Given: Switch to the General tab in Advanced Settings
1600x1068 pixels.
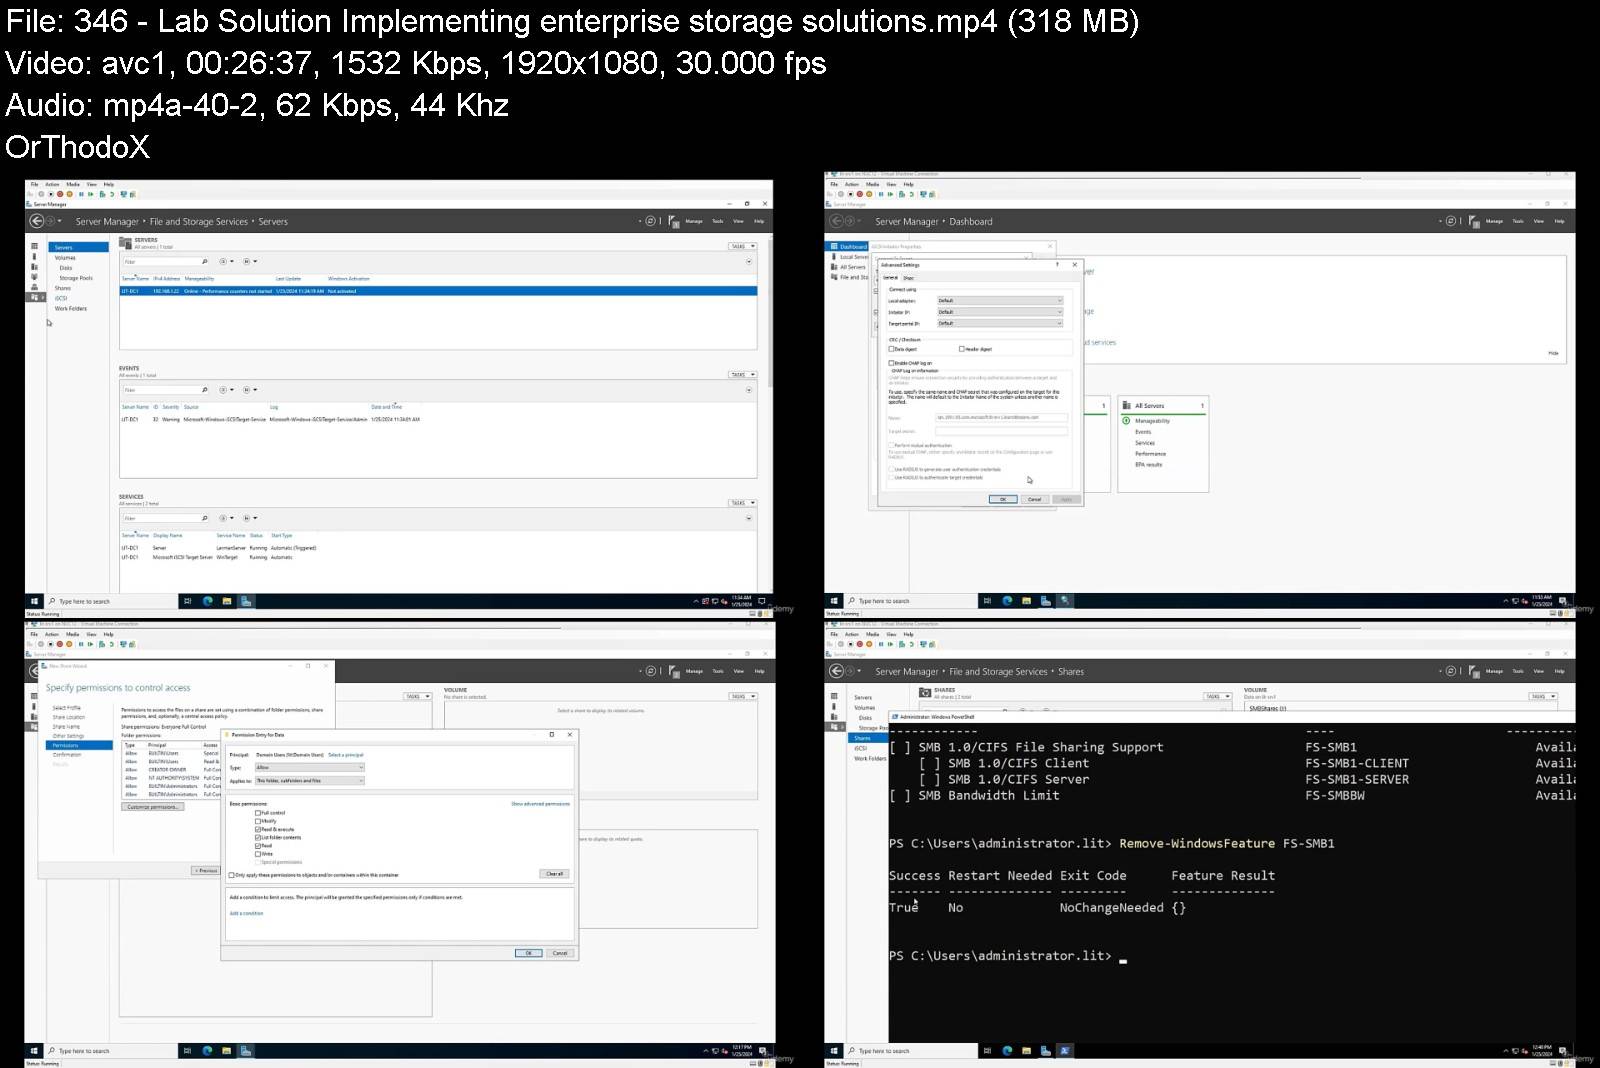Looking at the screenshot, I should click(889, 278).
